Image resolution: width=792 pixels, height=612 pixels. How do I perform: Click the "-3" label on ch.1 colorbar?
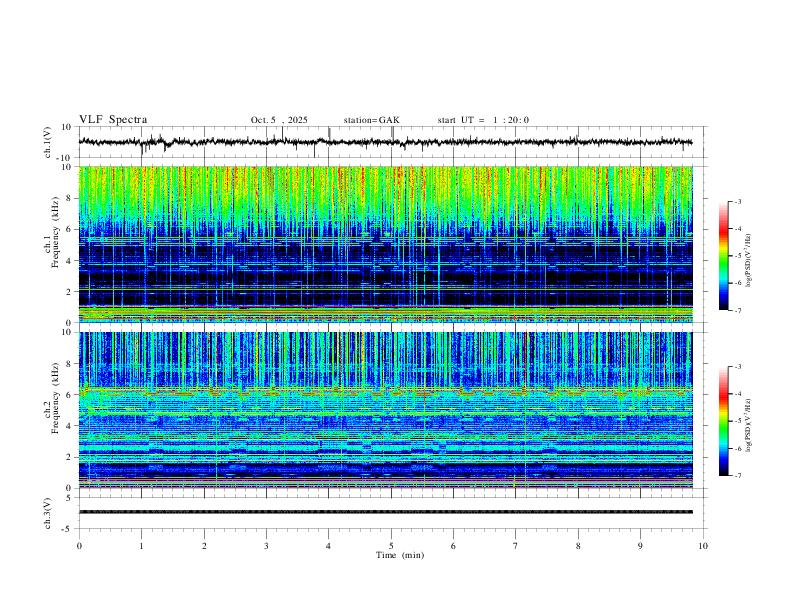[738, 201]
